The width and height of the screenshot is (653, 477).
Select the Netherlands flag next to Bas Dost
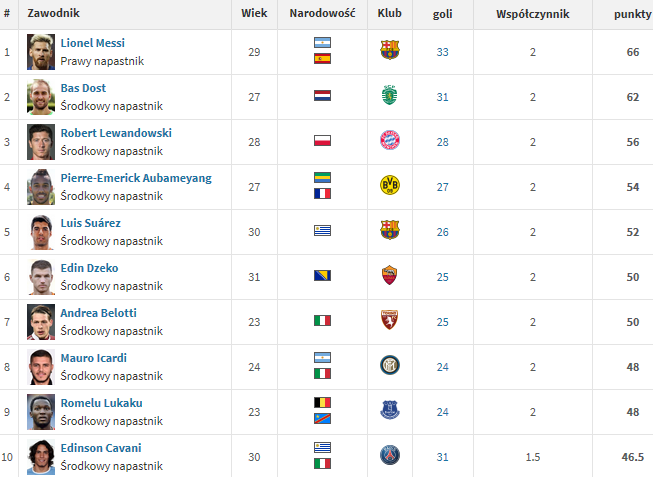(322, 95)
